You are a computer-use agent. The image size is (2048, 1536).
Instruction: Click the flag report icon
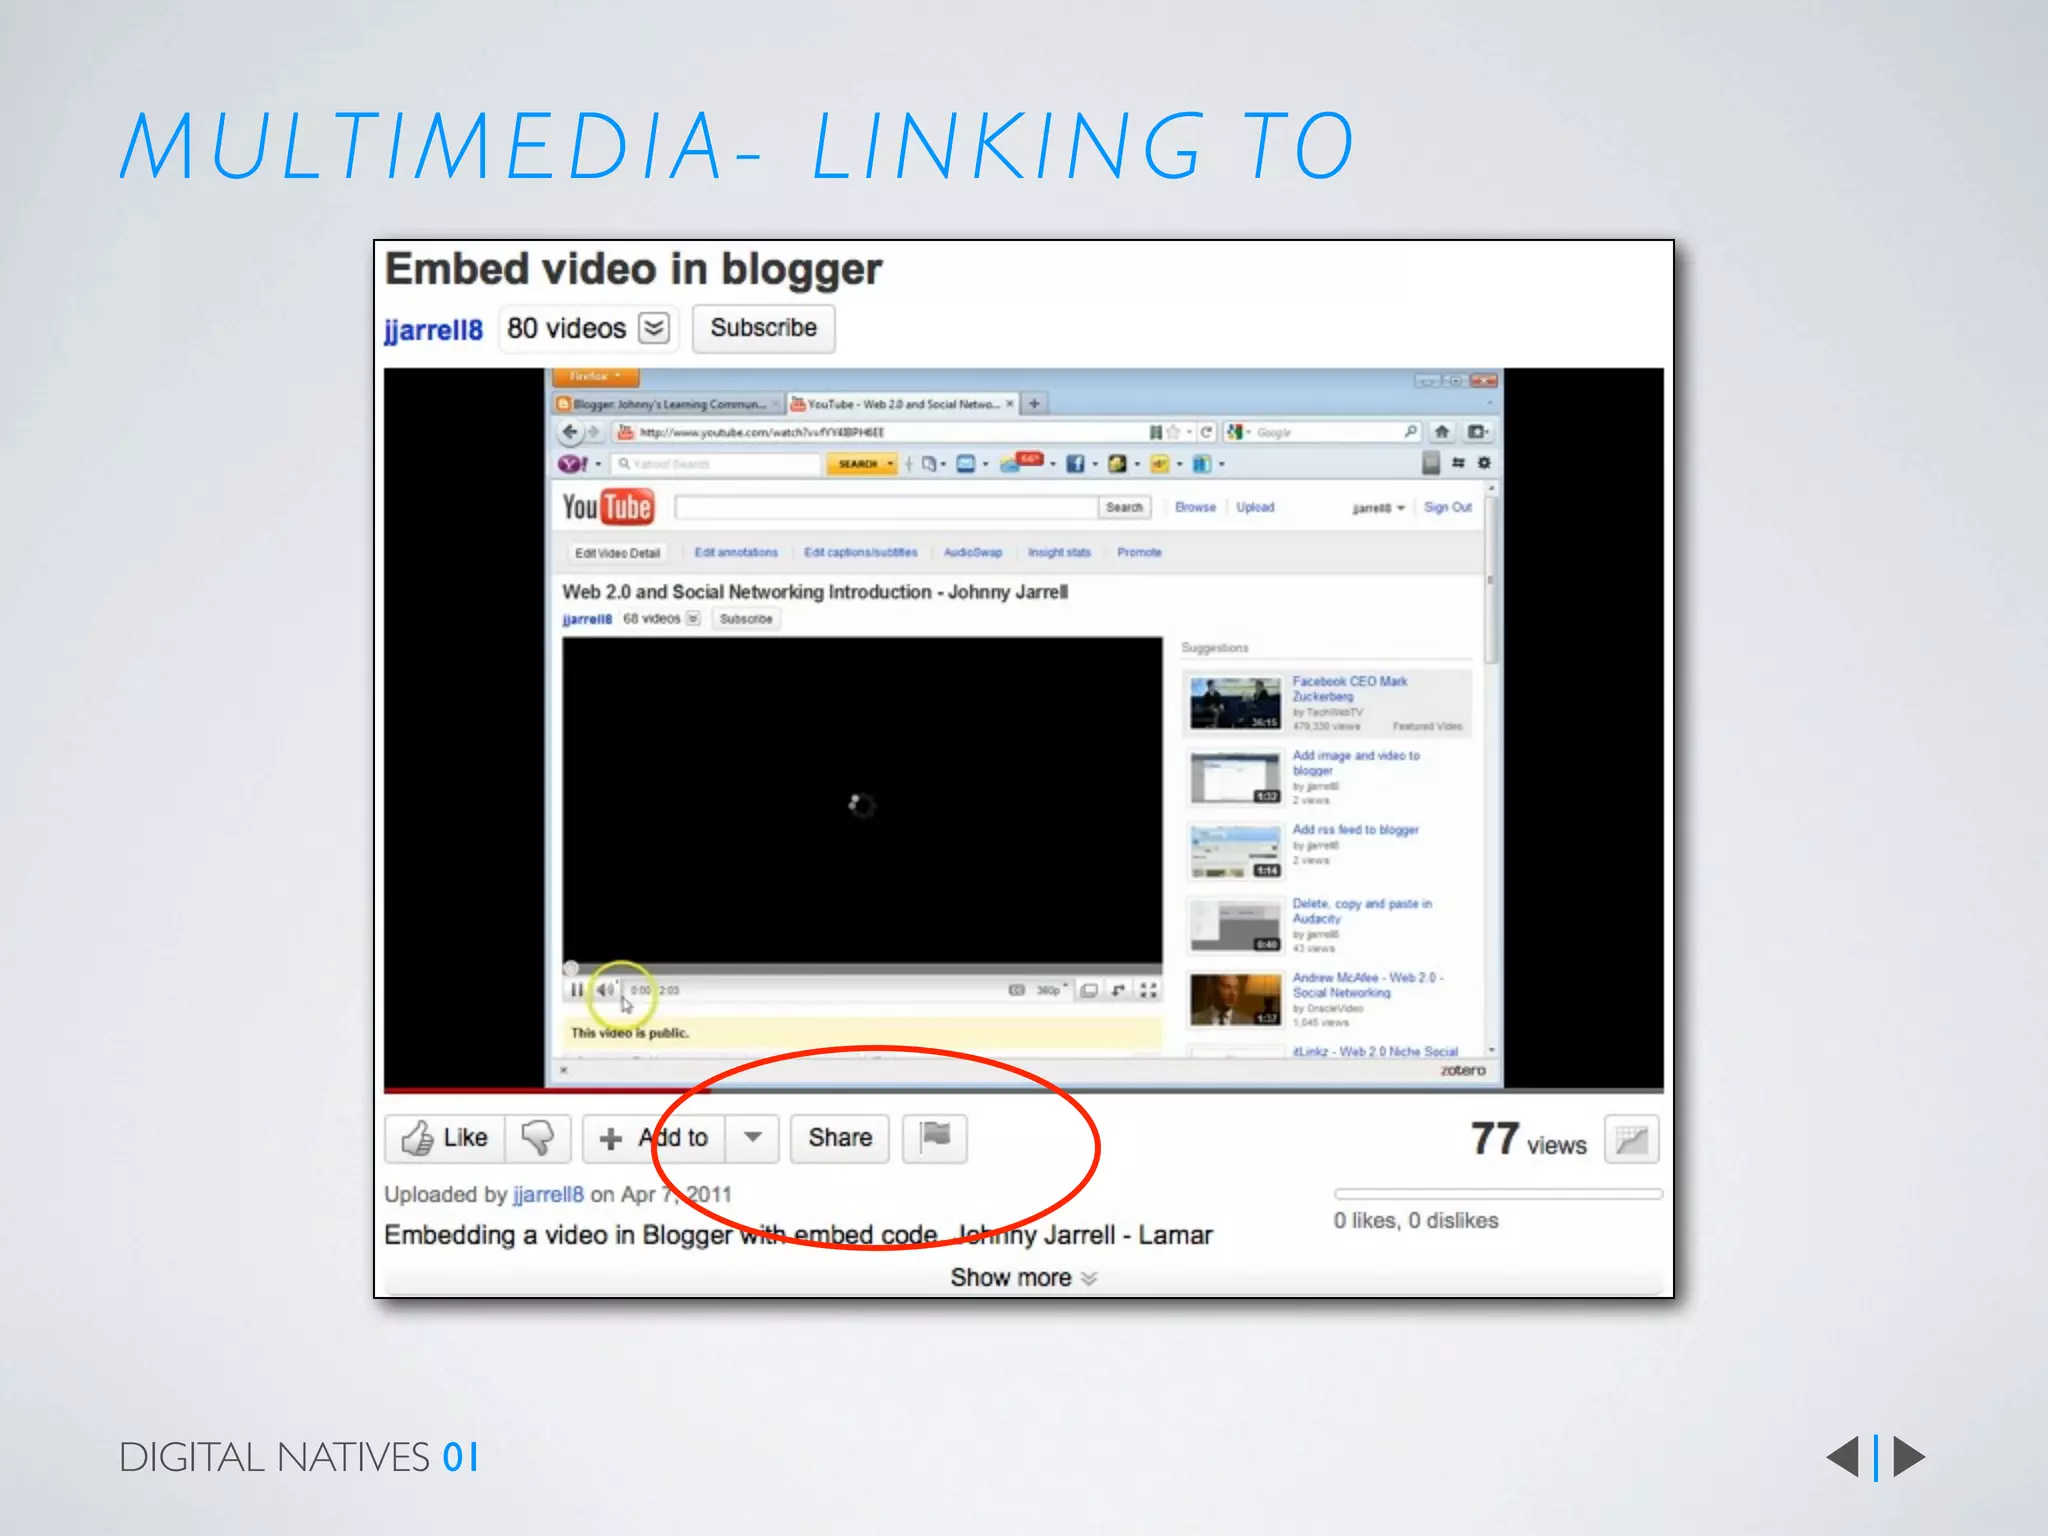[x=935, y=1138]
